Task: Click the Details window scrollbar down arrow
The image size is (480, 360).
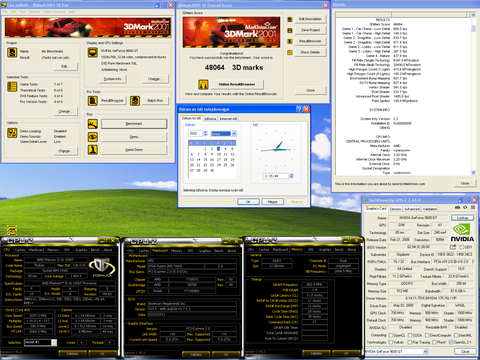Action: (473, 172)
